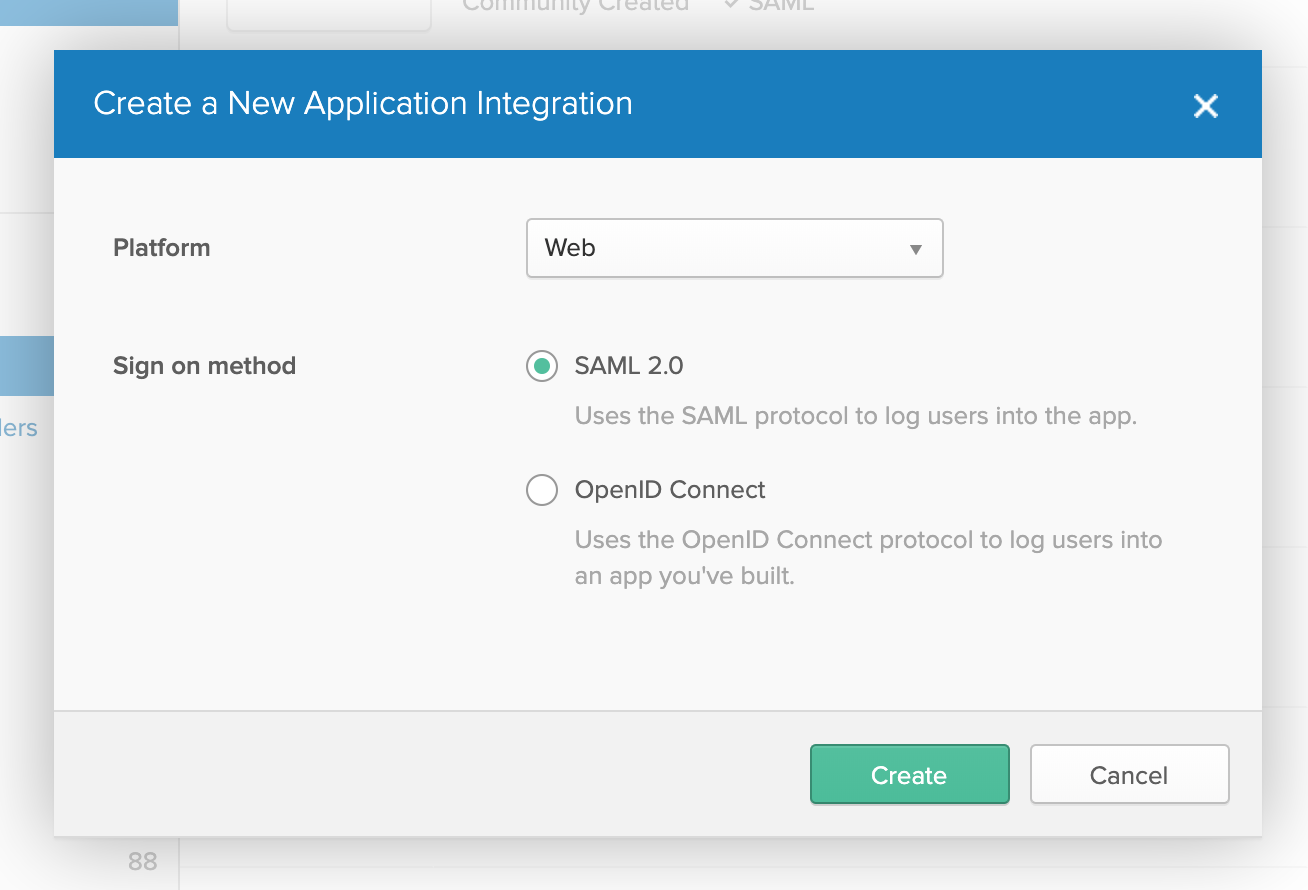The width and height of the screenshot is (1308, 890).
Task: Click the app logo placeholder box behind the modal
Action: (x=329, y=10)
